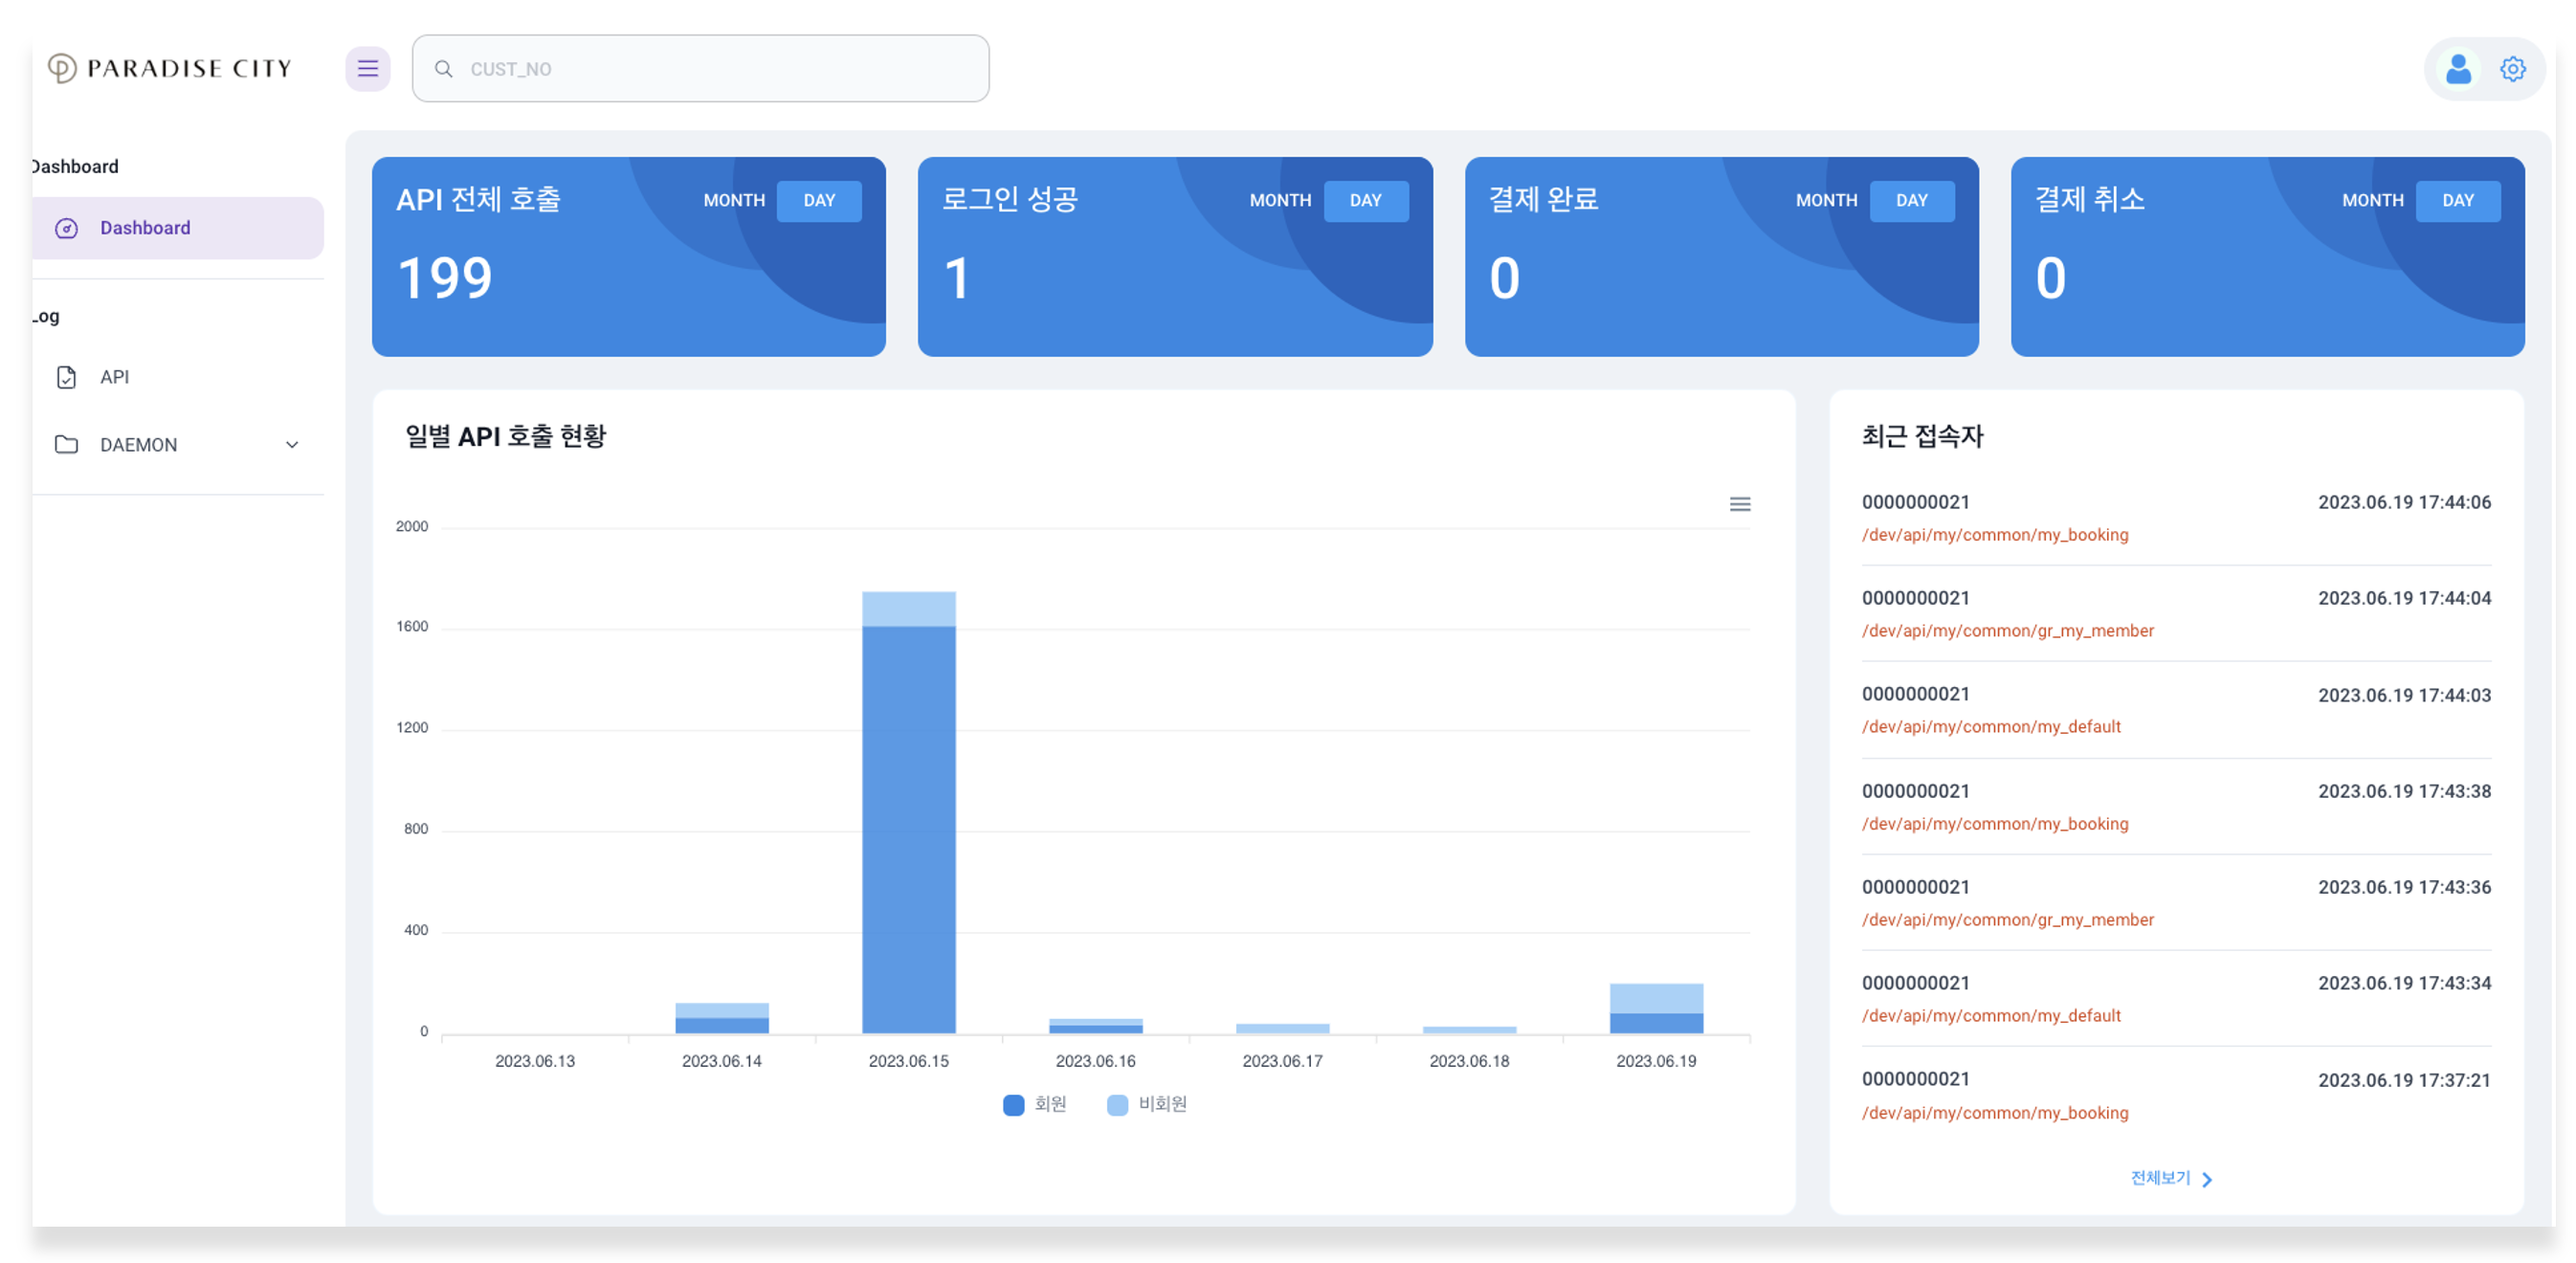Click the search magnifier icon

[x=443, y=69]
